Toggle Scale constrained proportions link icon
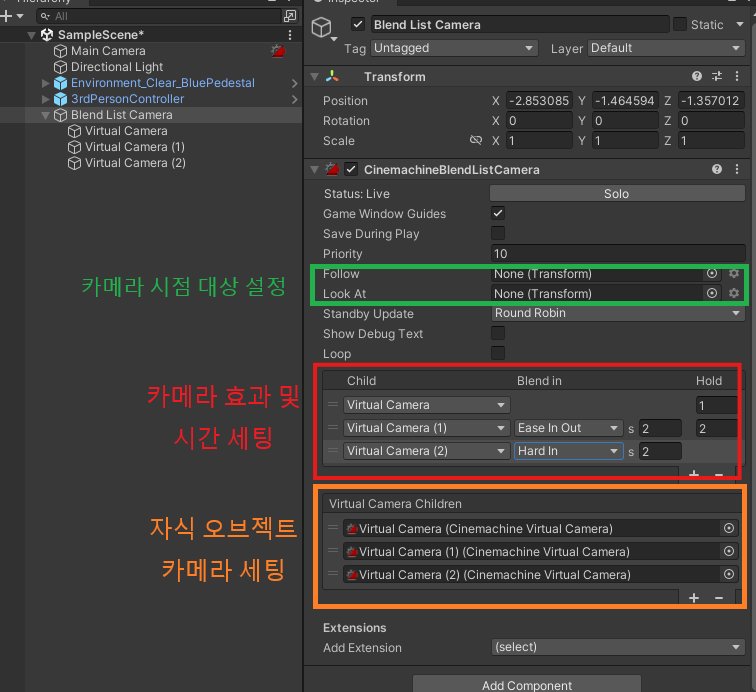Image resolution: width=756 pixels, height=692 pixels. coord(475,140)
